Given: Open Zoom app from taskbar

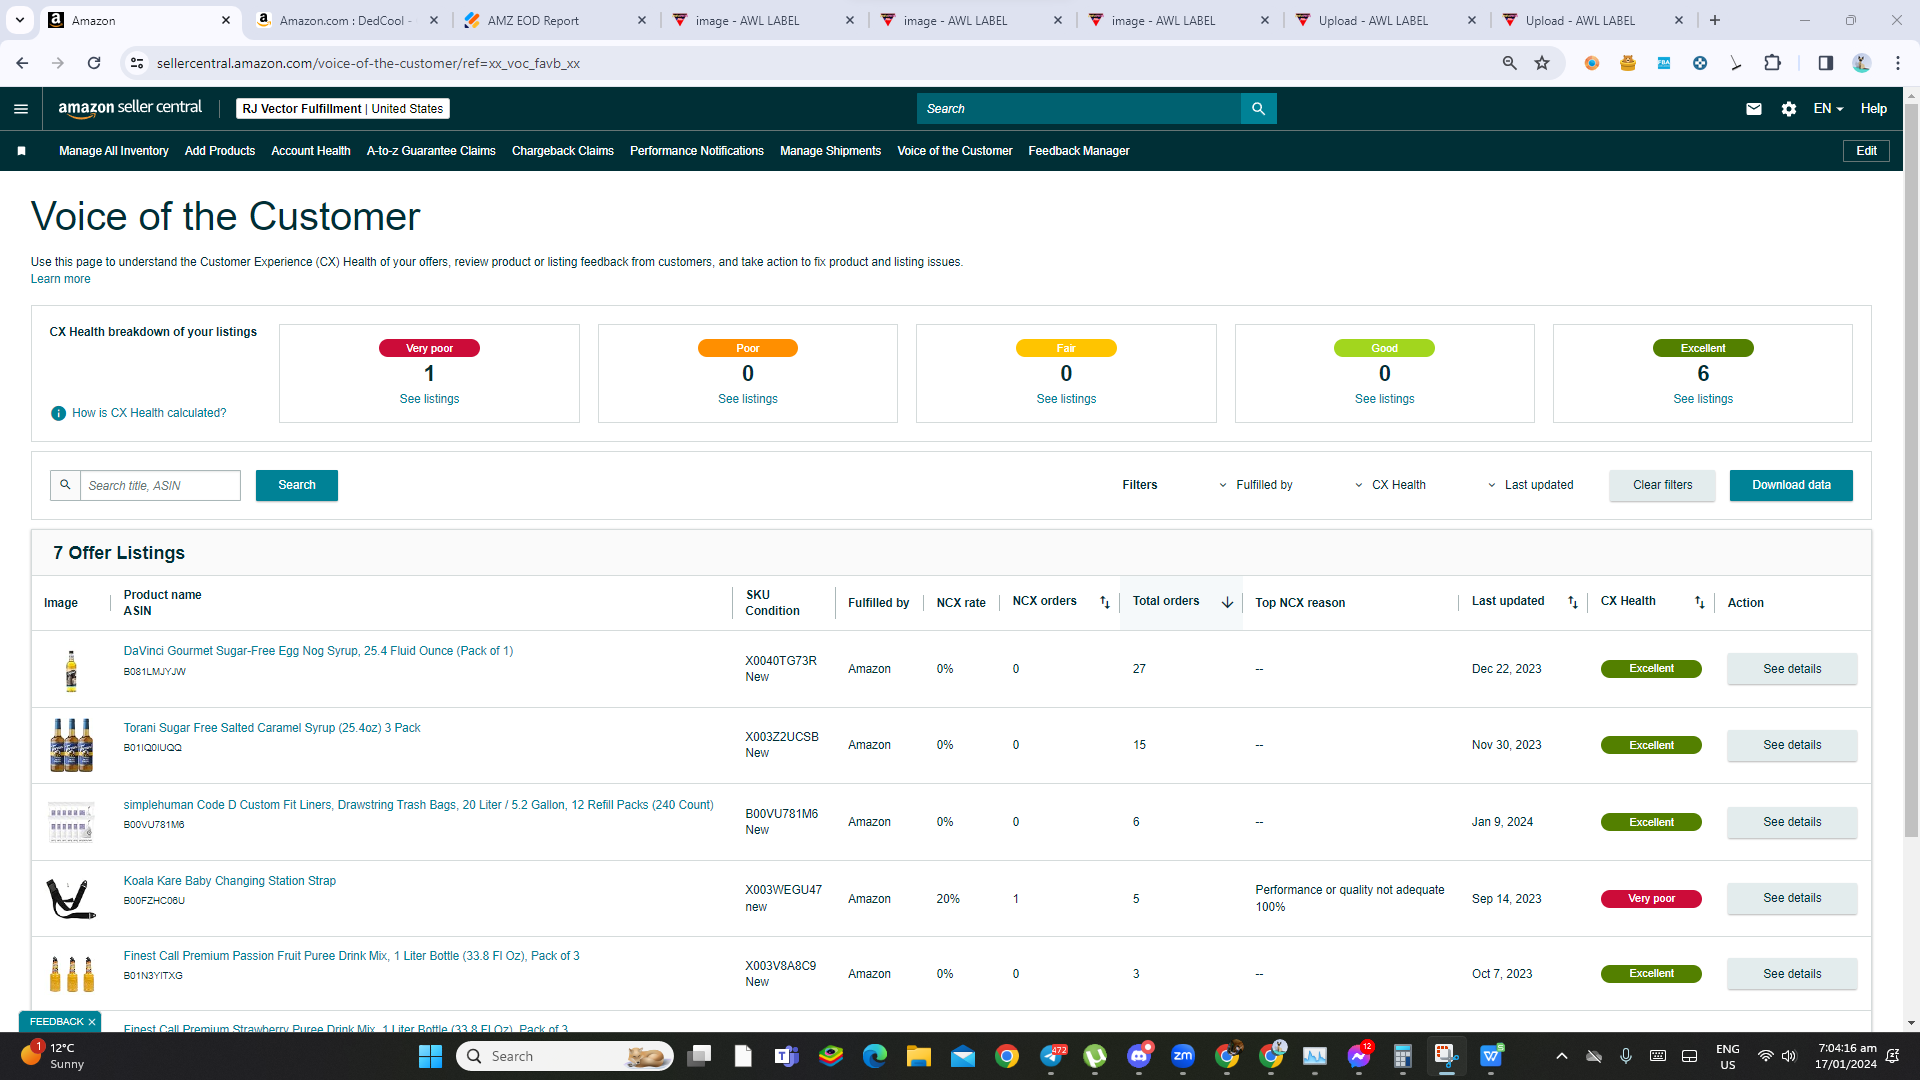Looking at the screenshot, I should 1183,1056.
